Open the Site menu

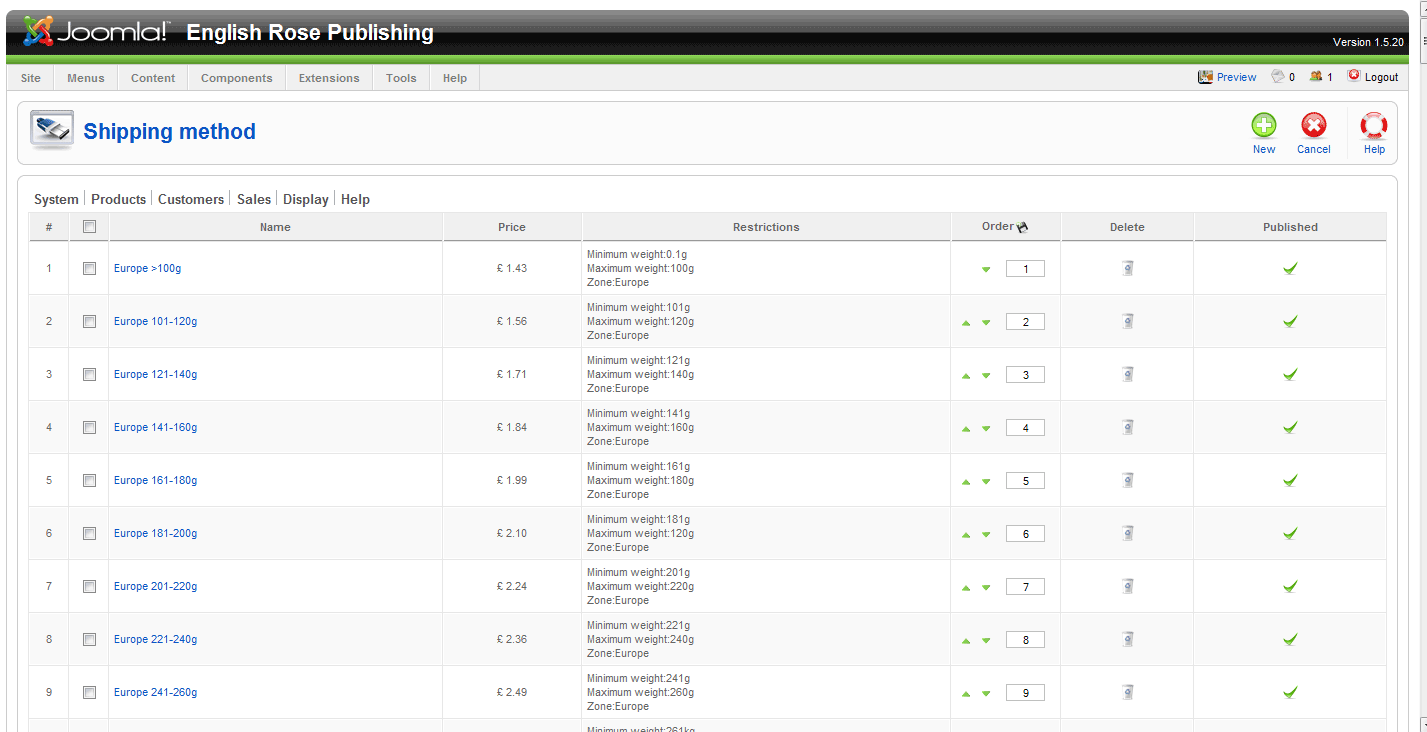(x=31, y=78)
